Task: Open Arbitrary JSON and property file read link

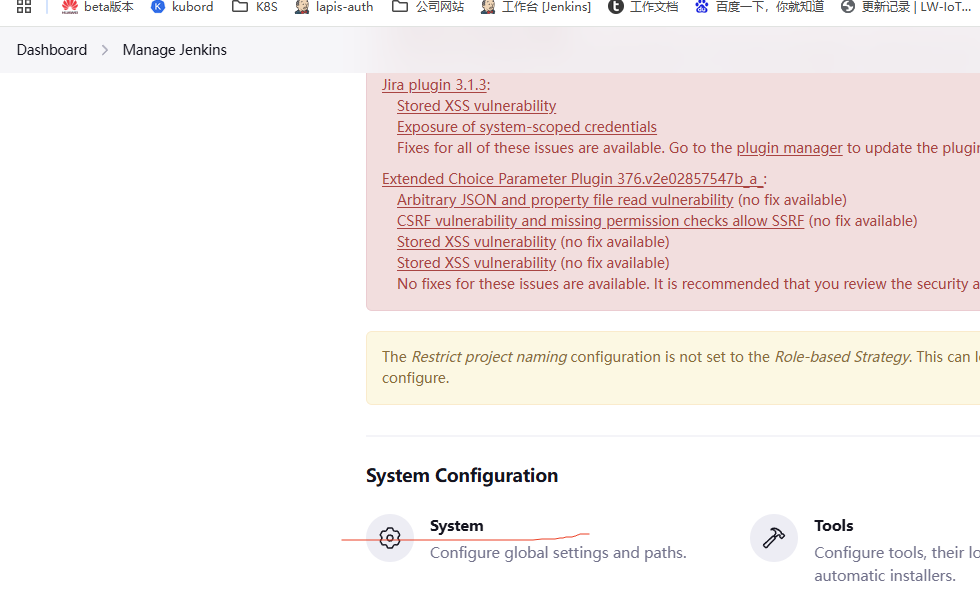Action: (x=565, y=200)
